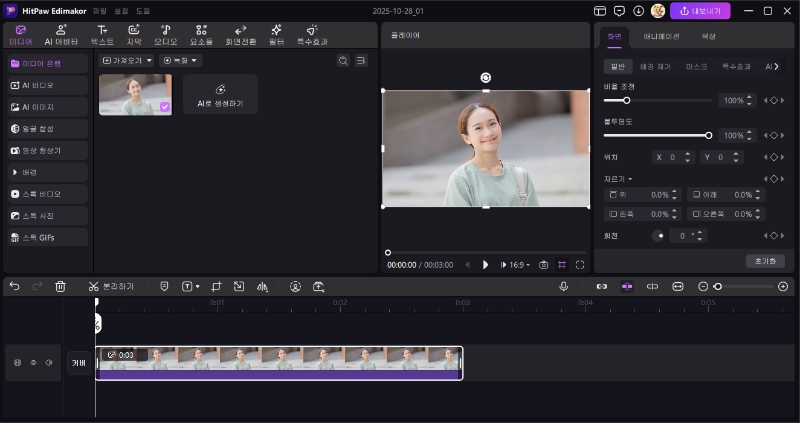
Task: Click the player progress bar handle
Action: pos(388,253)
